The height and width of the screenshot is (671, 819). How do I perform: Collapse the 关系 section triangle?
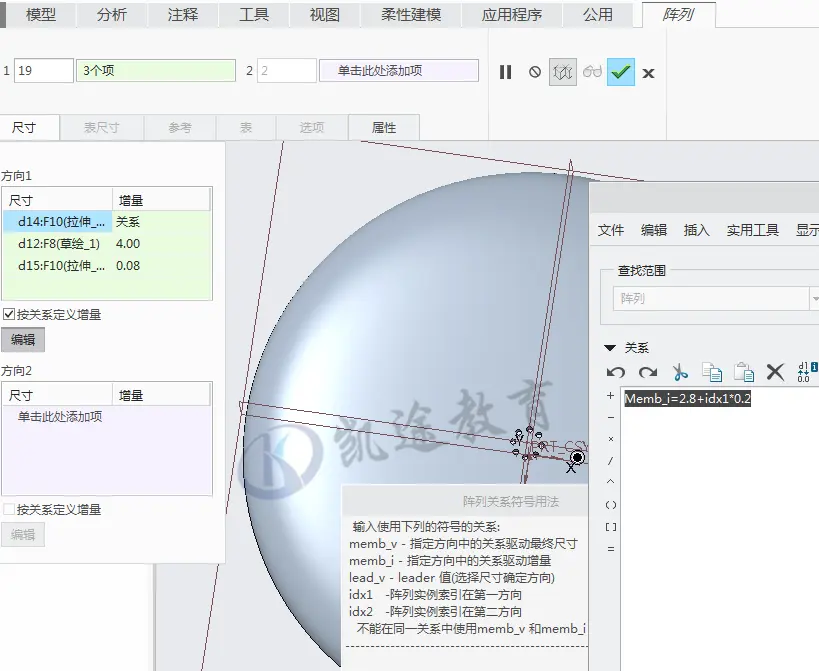click(x=610, y=348)
